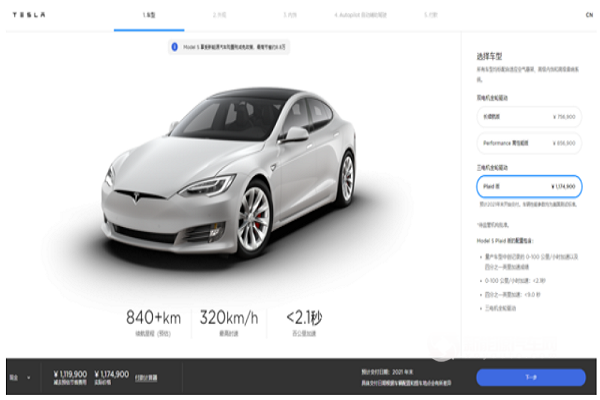Go to the third configuration step tab
The image size is (600, 400).
290,15
